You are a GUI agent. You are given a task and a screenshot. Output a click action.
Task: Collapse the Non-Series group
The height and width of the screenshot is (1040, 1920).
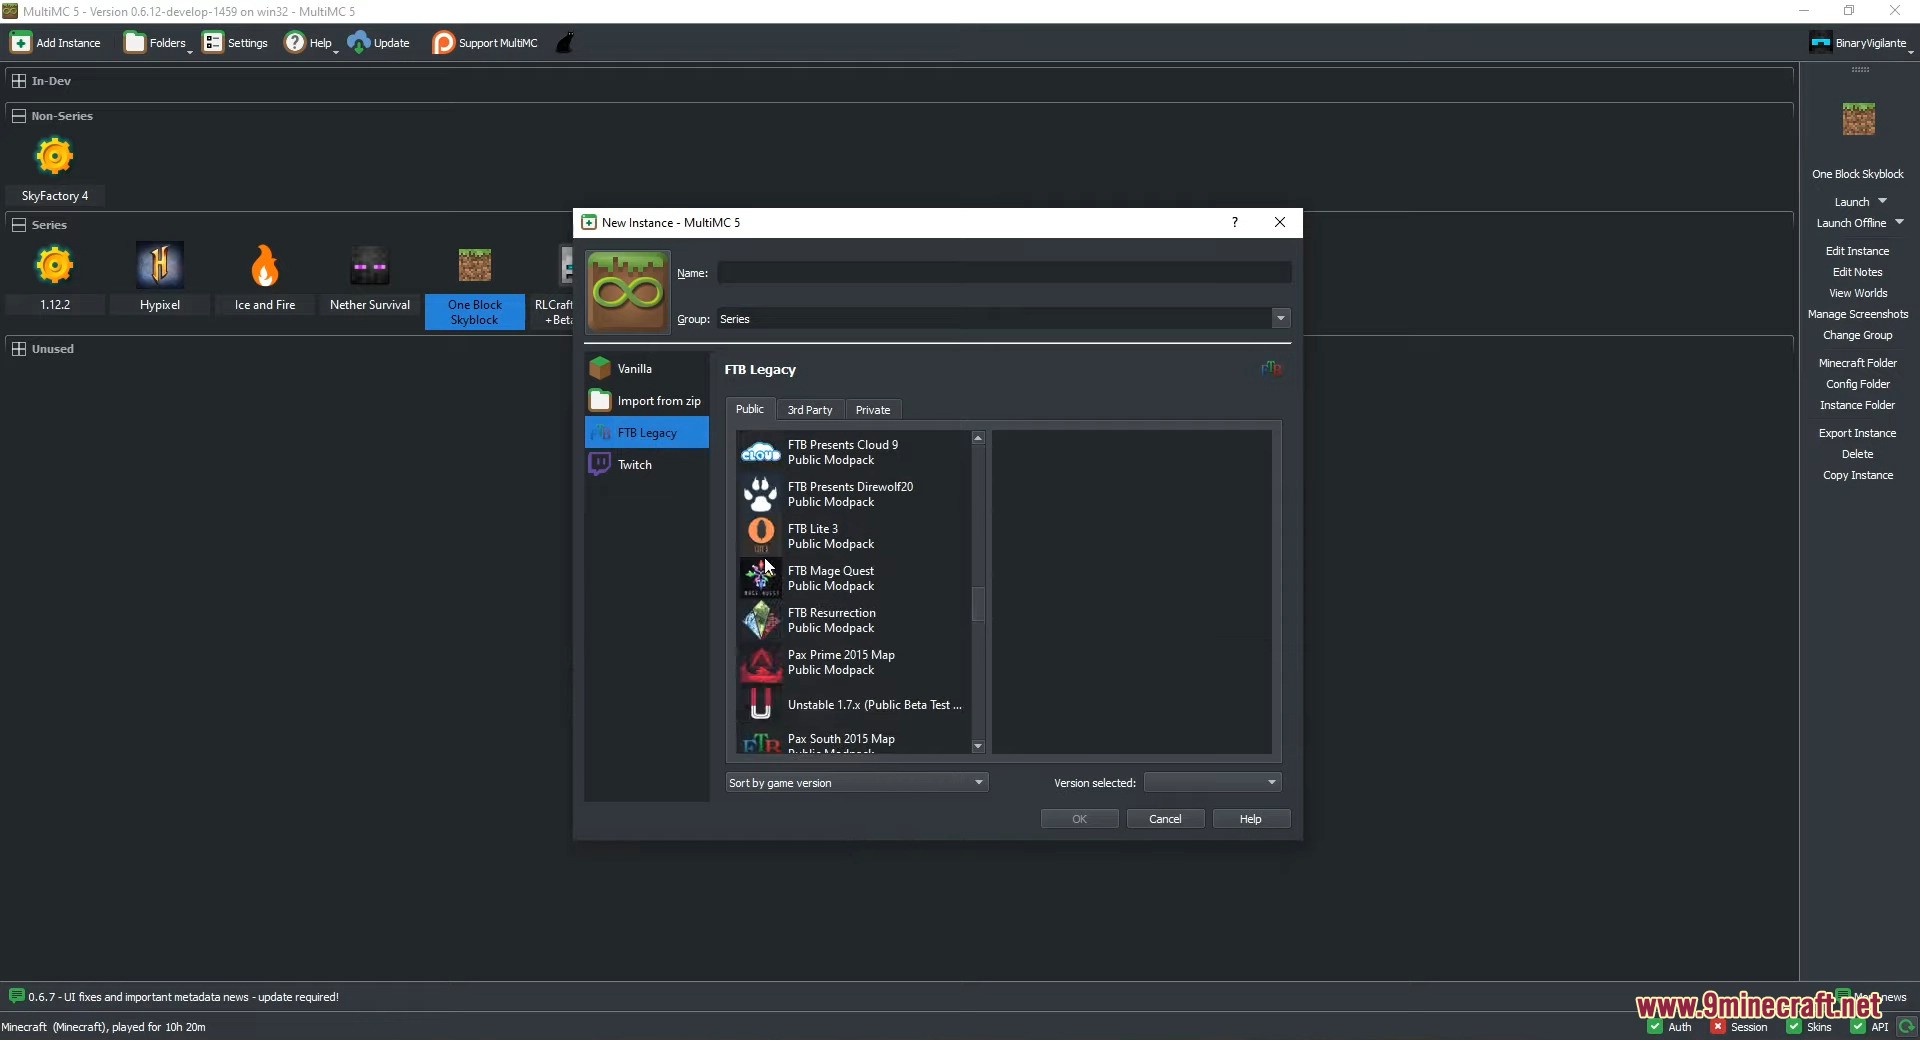pos(18,116)
